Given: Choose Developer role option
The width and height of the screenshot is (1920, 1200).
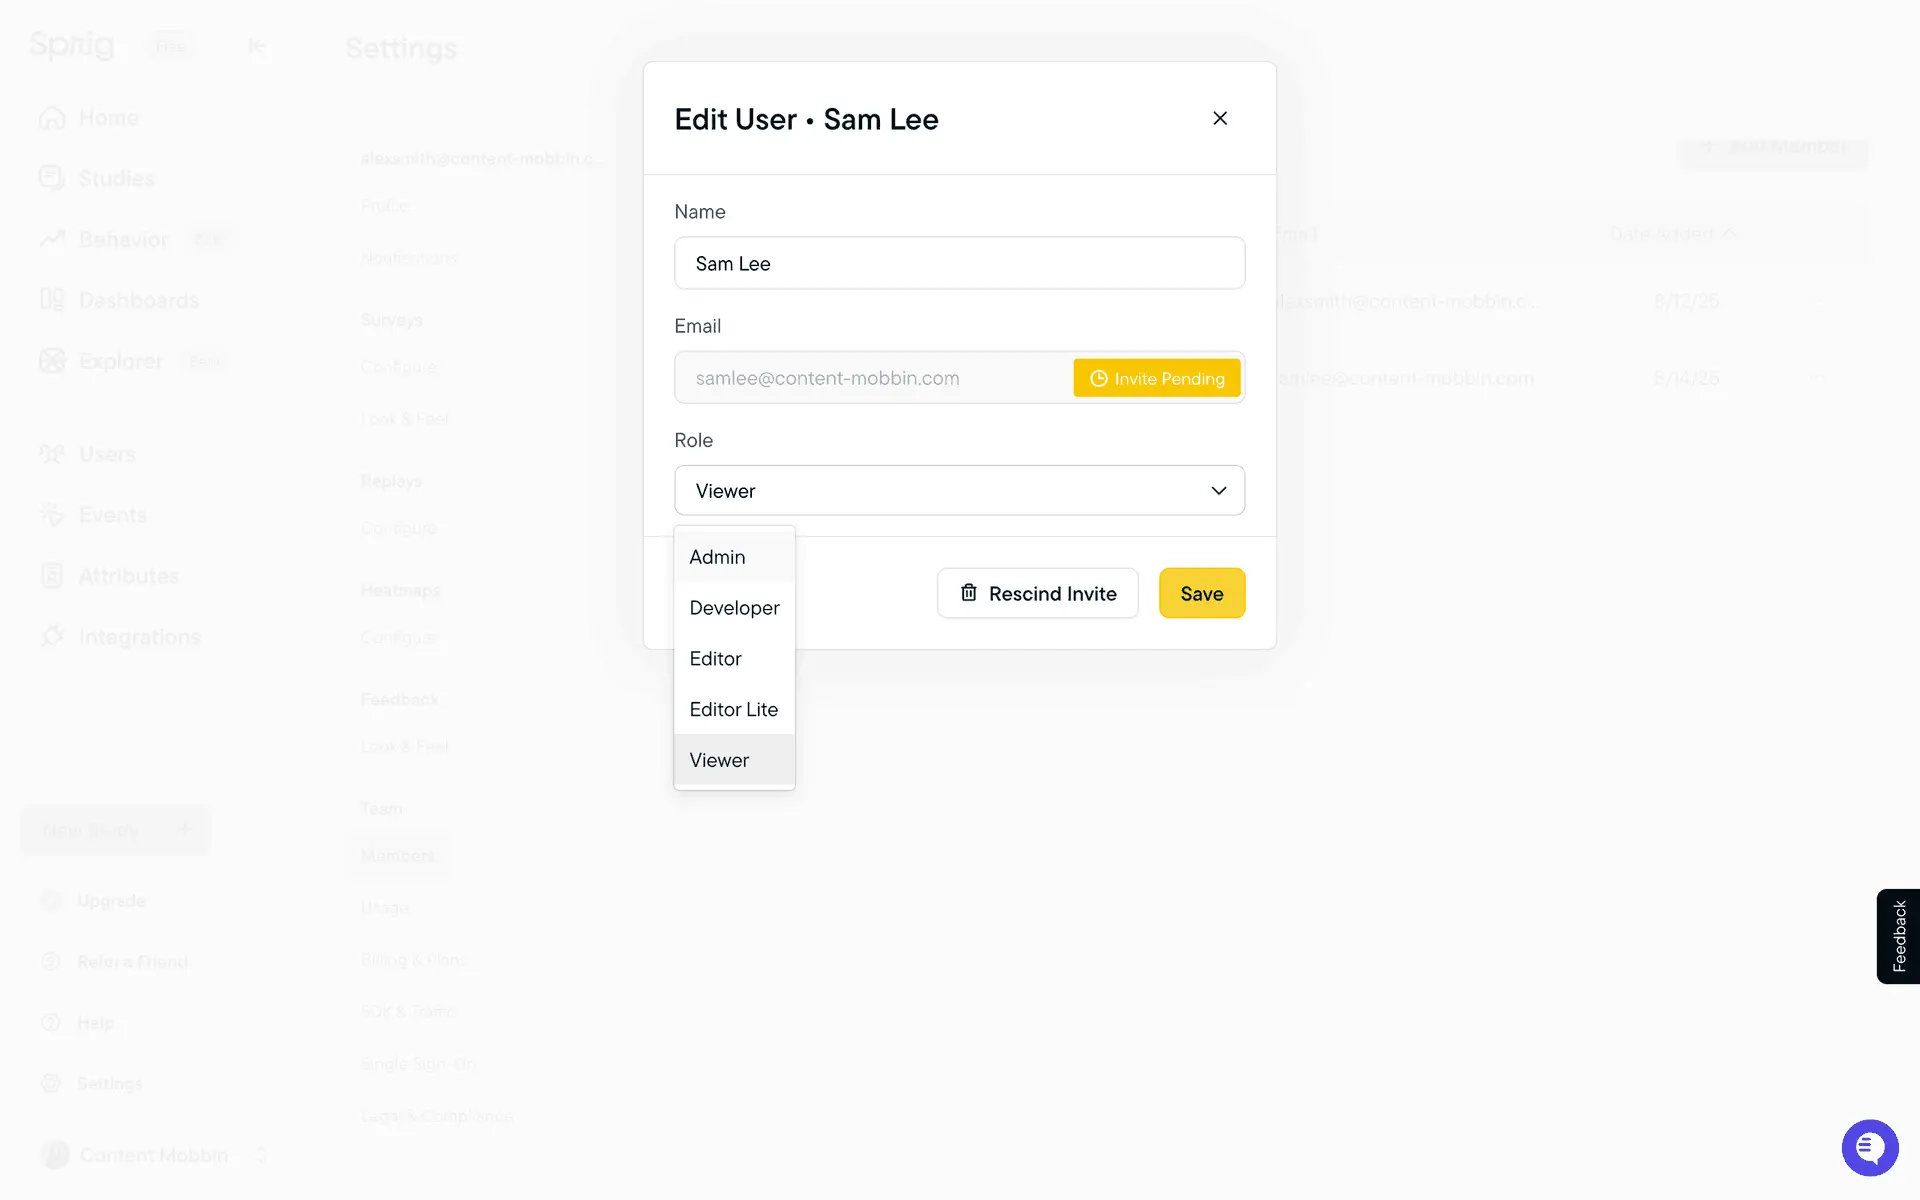Looking at the screenshot, I should (734, 608).
